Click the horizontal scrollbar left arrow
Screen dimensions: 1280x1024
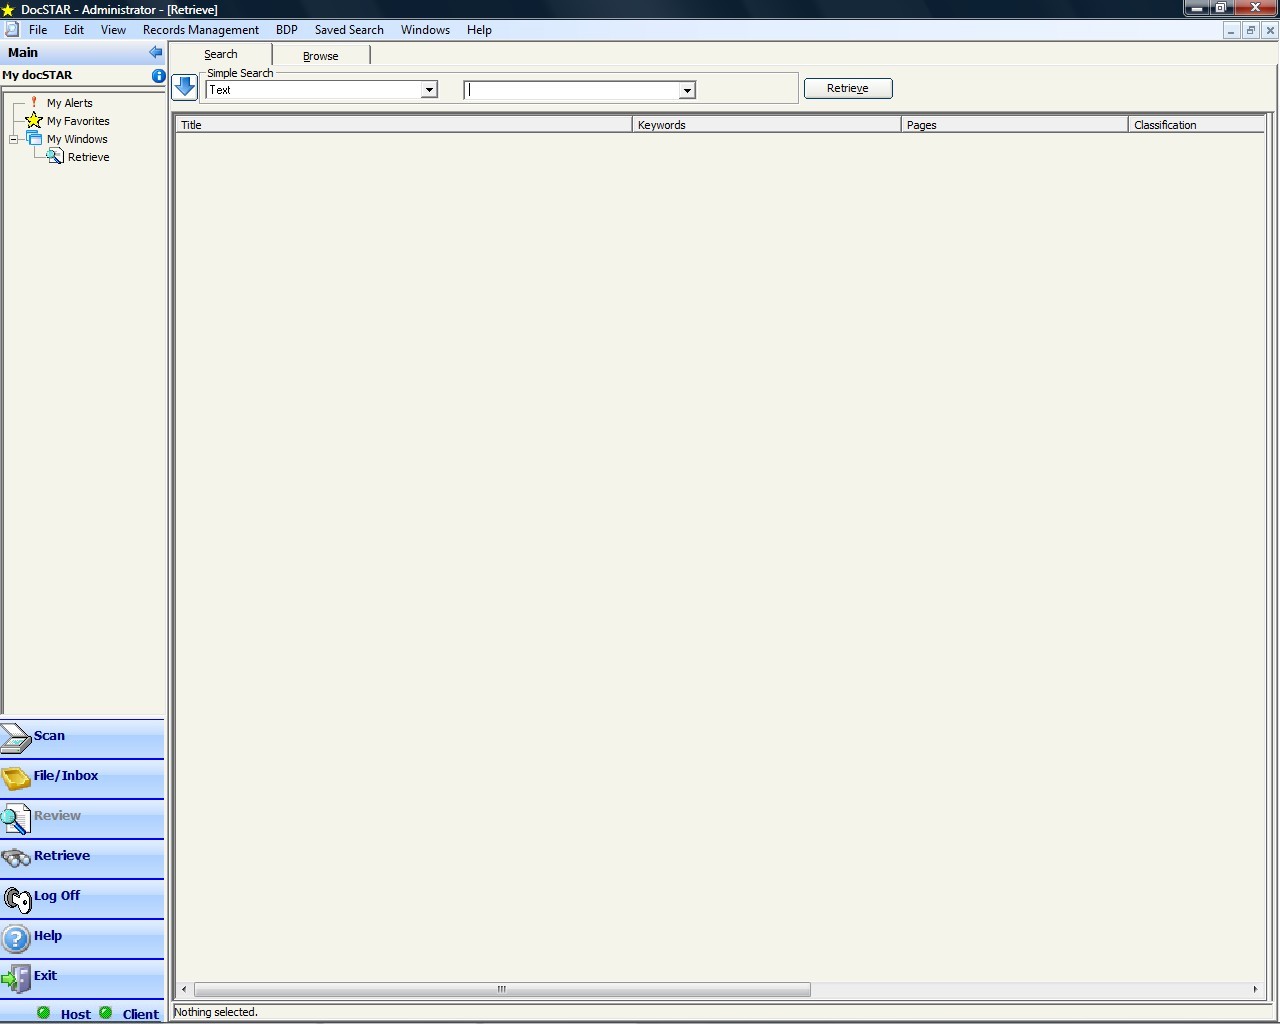point(183,989)
